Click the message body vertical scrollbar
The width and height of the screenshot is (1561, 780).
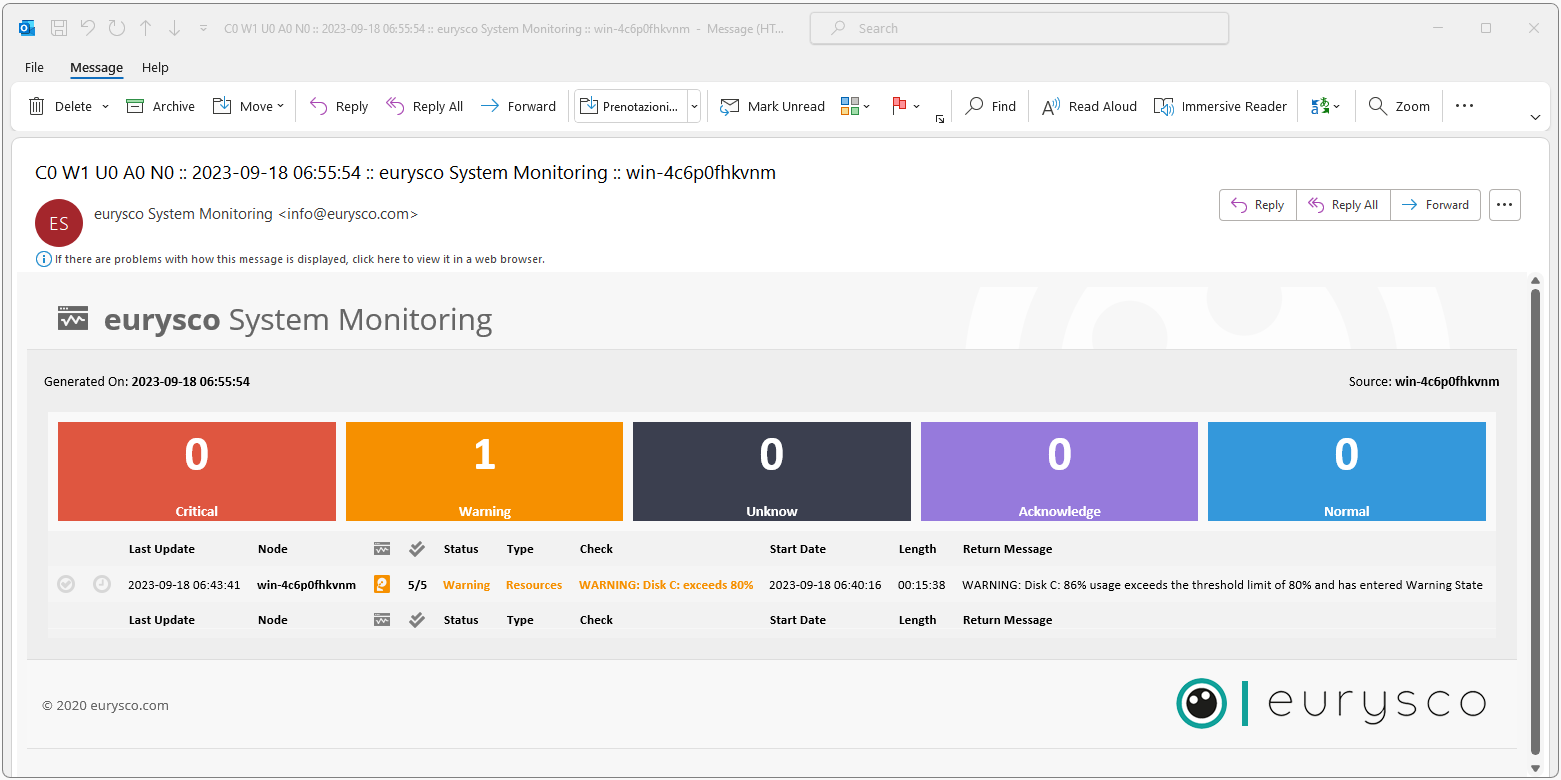[1536, 520]
